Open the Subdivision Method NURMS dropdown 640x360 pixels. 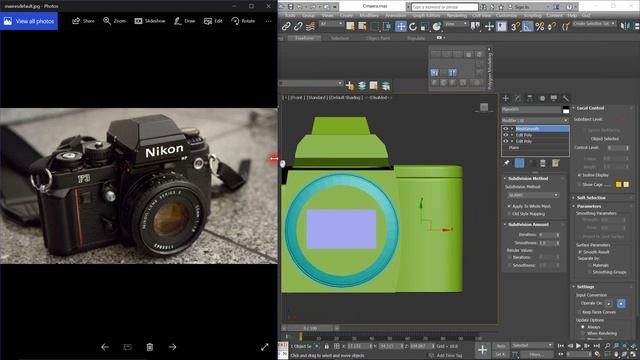click(533, 196)
